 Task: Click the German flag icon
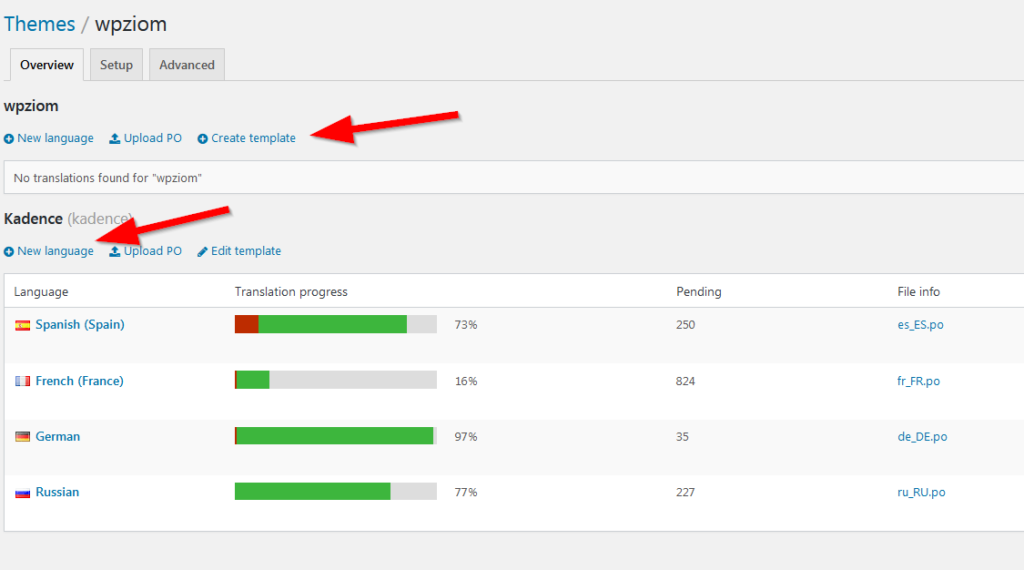22,437
